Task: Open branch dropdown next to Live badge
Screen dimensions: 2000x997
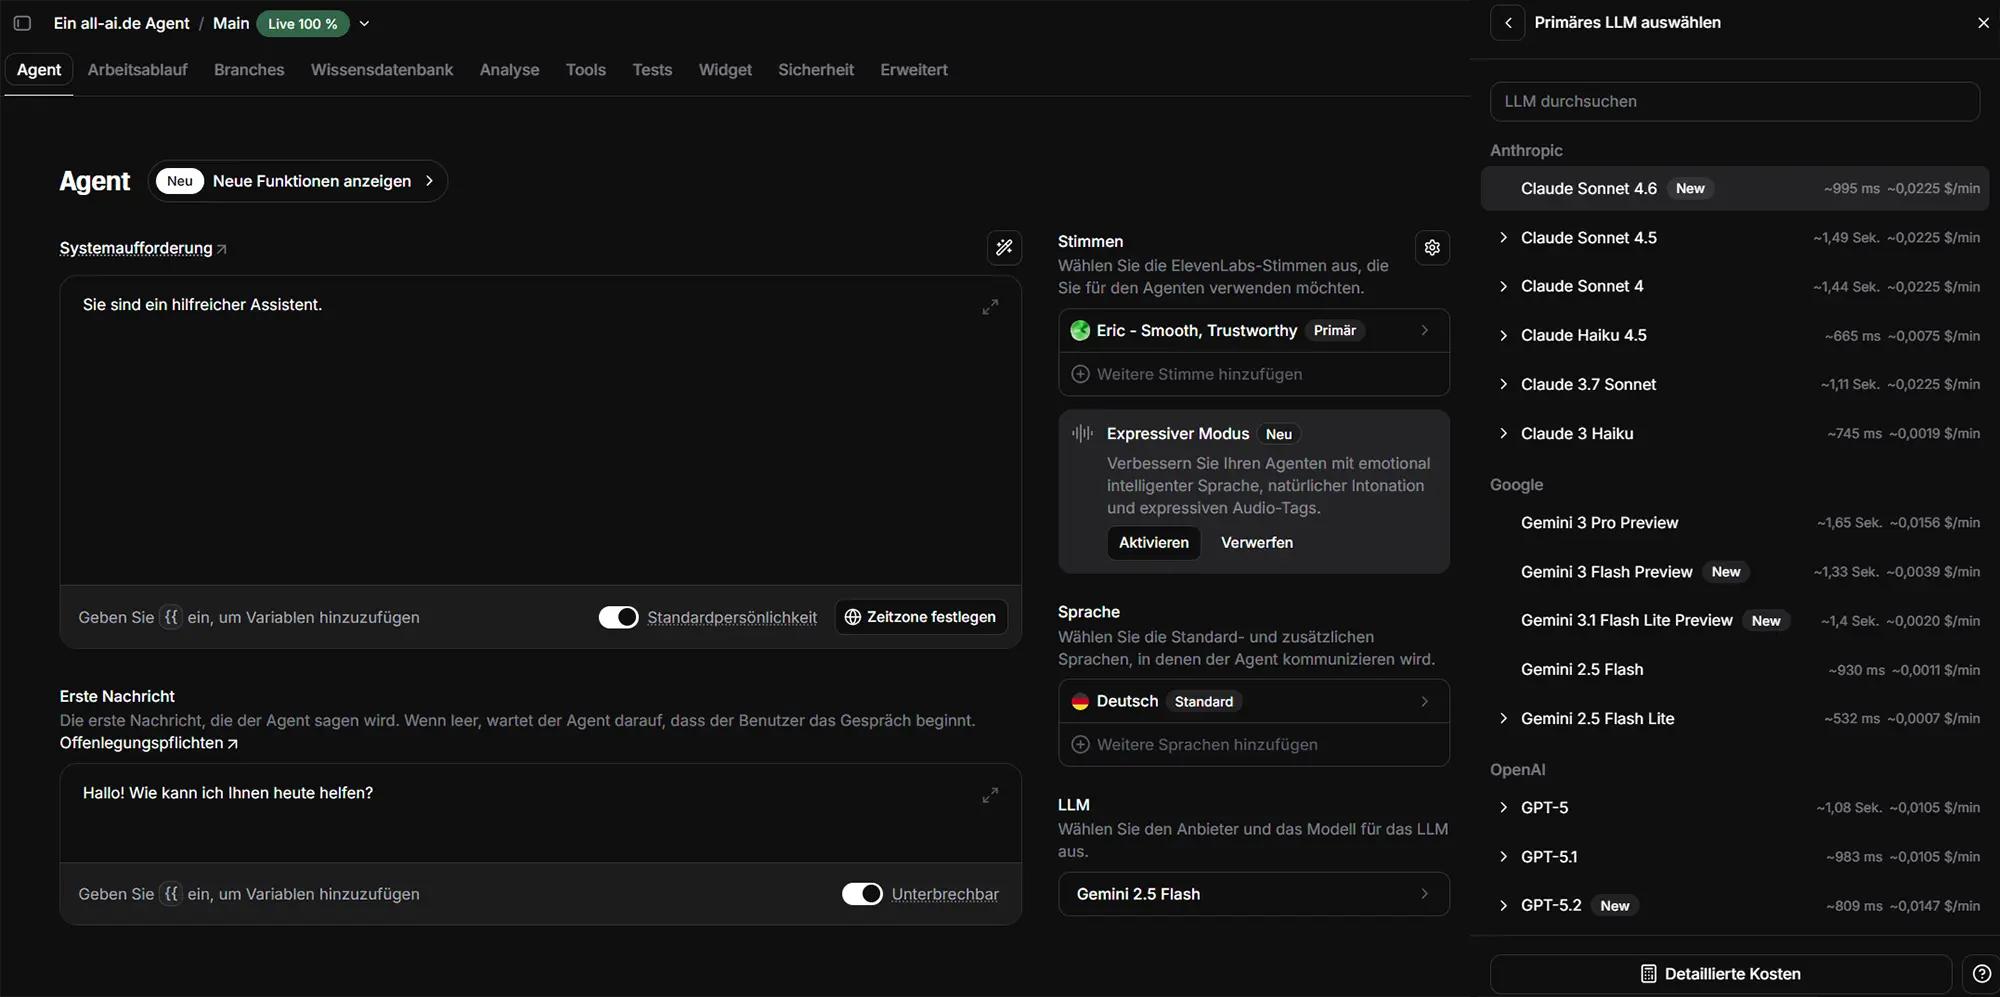Action: [364, 24]
